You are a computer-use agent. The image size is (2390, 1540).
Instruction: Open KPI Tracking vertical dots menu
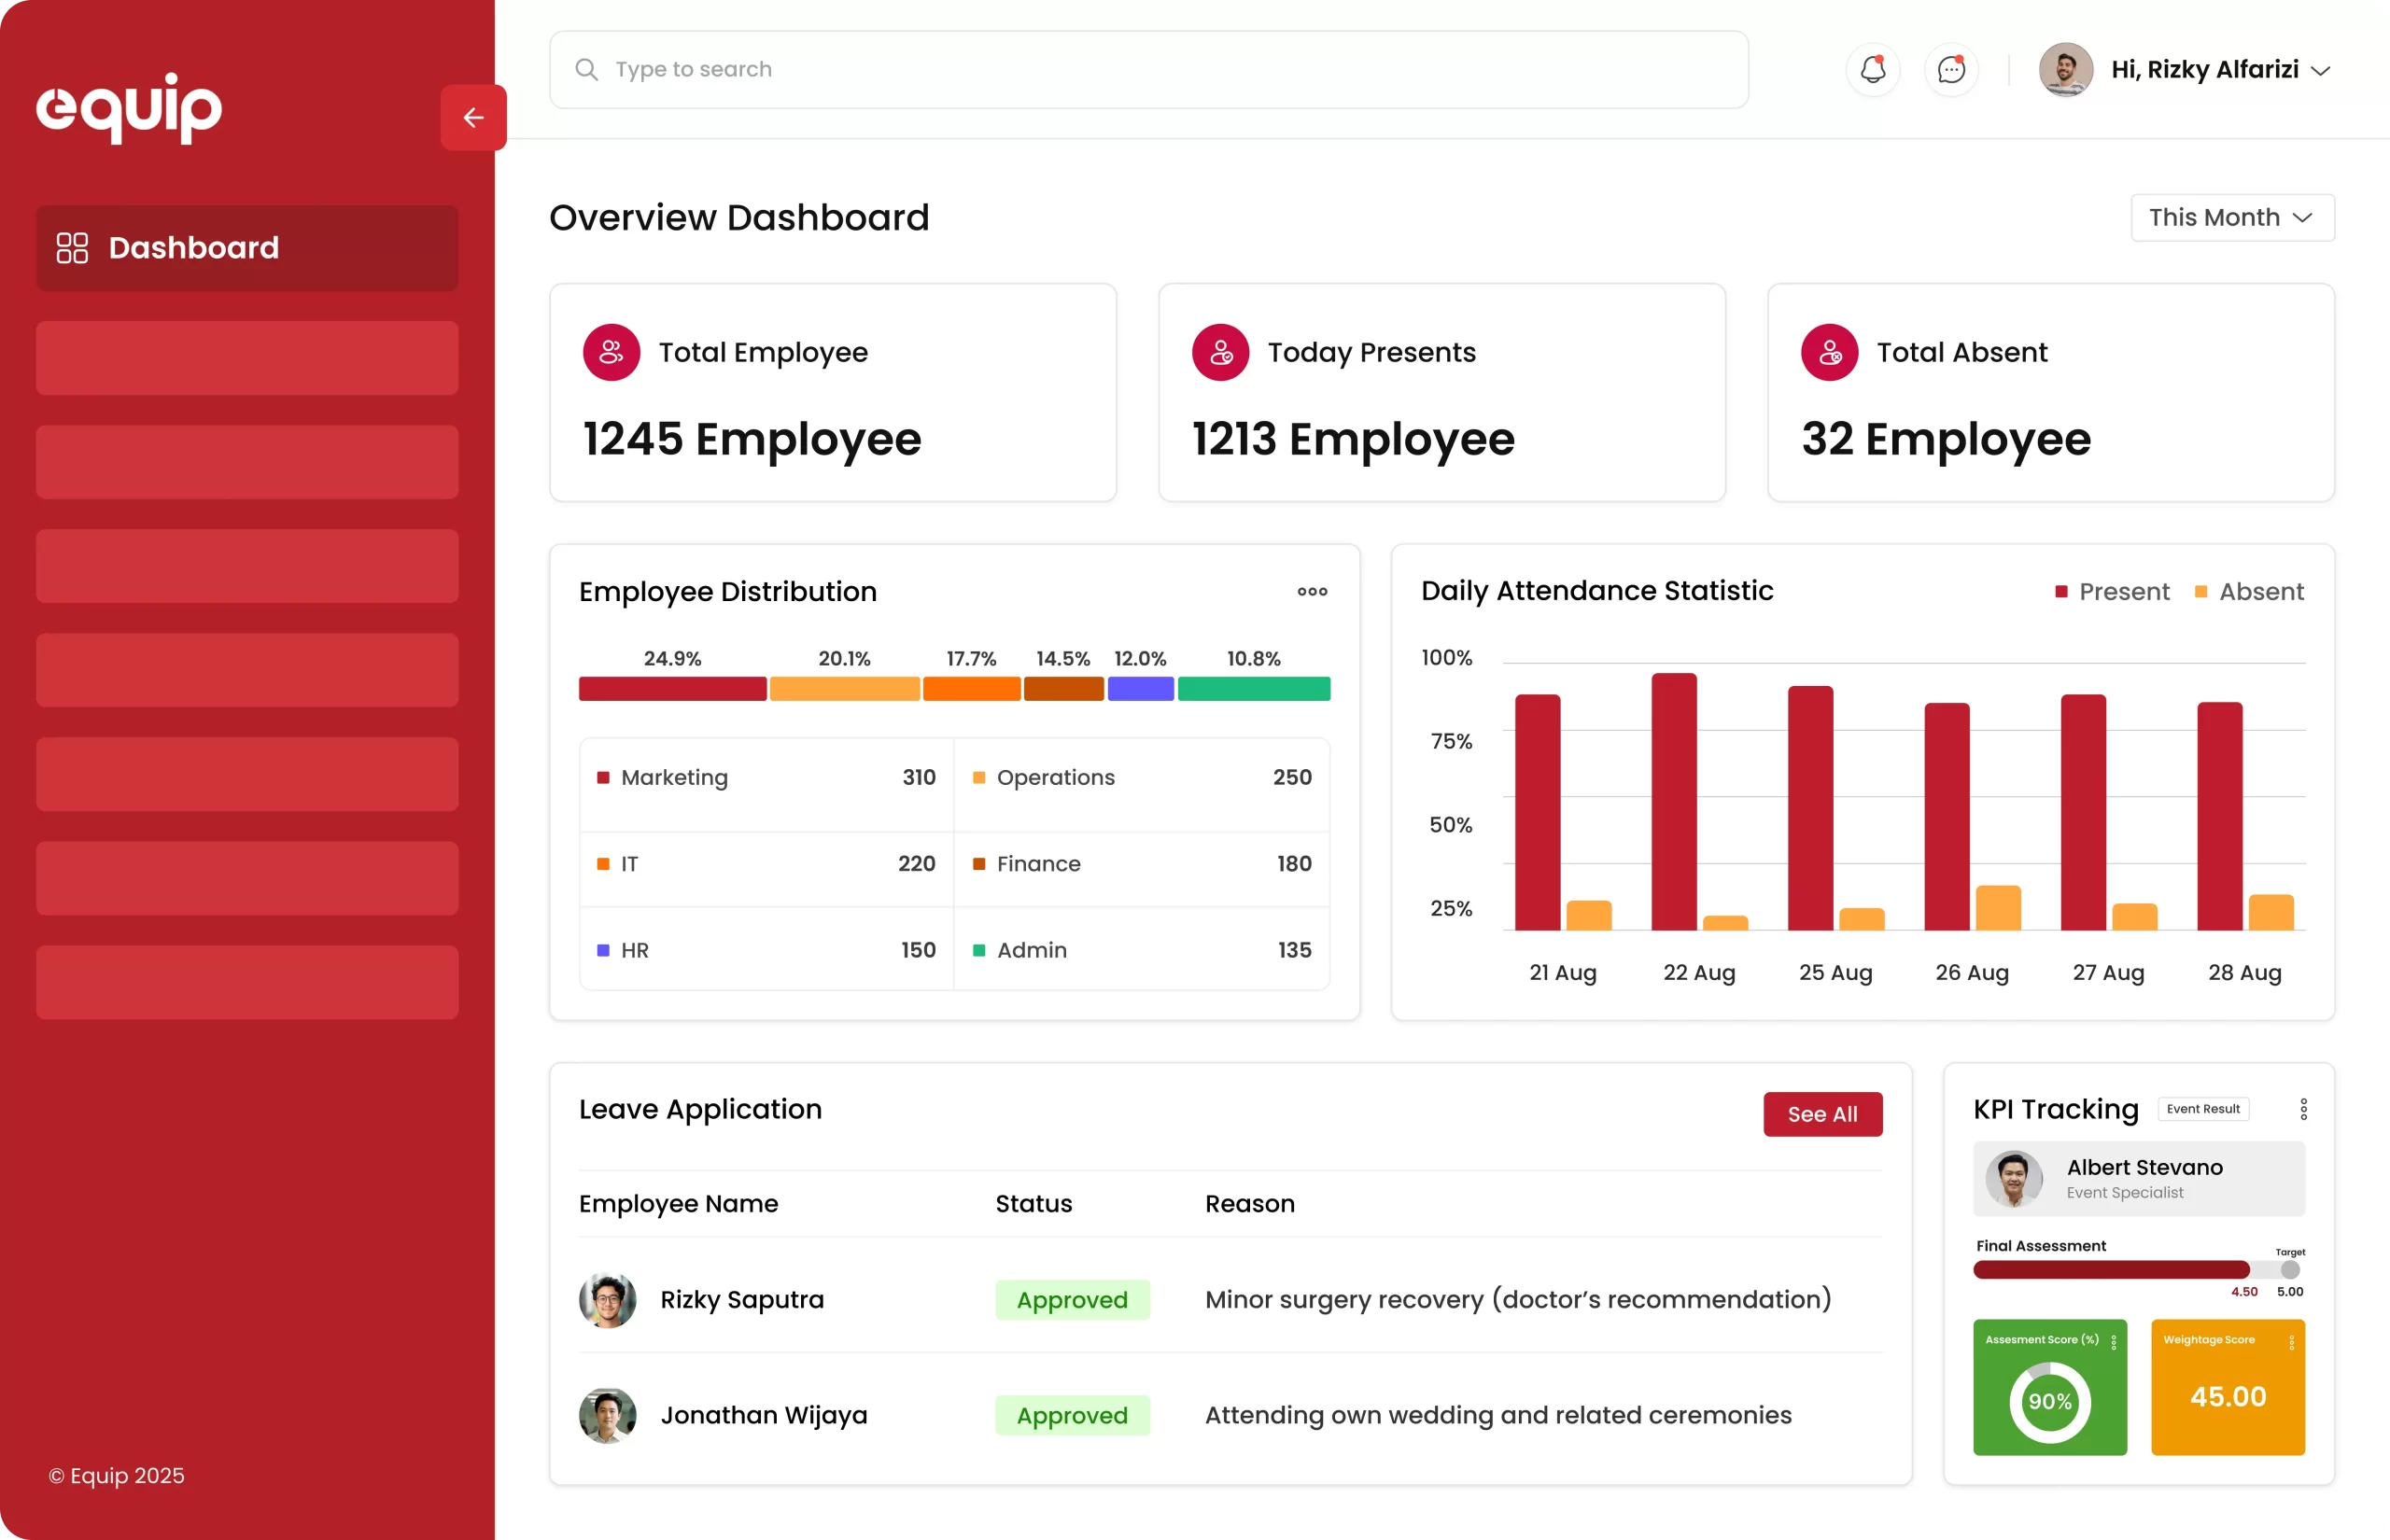pos(2303,1109)
